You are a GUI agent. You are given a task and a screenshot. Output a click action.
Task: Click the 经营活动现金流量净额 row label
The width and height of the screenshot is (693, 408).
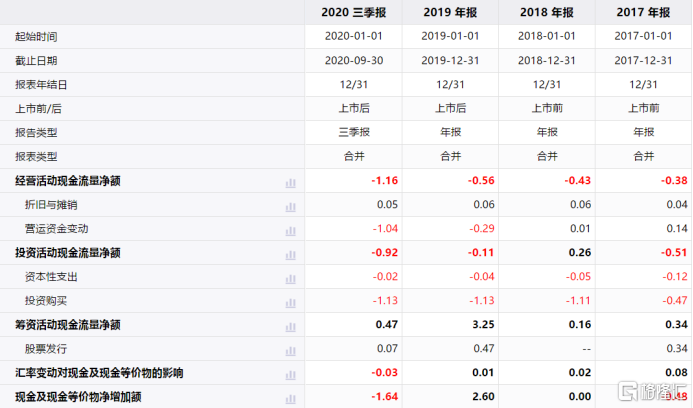click(68, 181)
